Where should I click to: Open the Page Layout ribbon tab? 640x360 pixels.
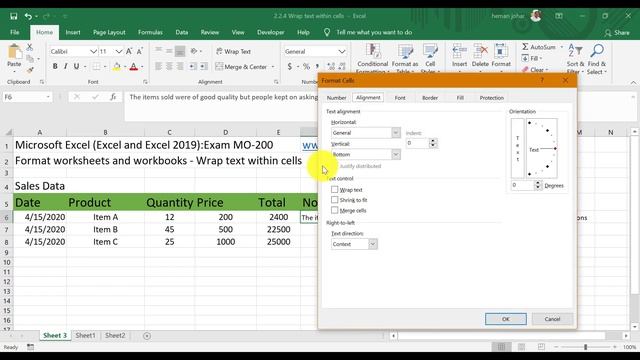(109, 32)
